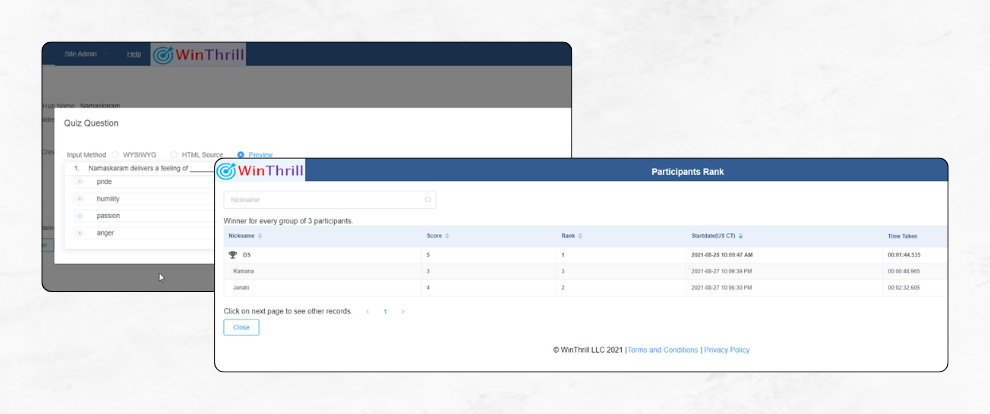
Task: Choose the Preview input method radio
Action: pyautogui.click(x=241, y=155)
